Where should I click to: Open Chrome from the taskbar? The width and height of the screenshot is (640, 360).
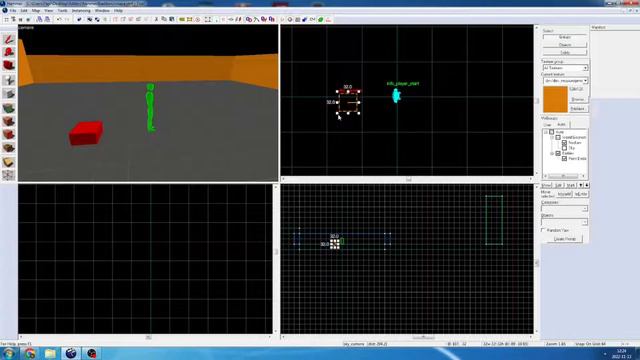click(x=30, y=353)
